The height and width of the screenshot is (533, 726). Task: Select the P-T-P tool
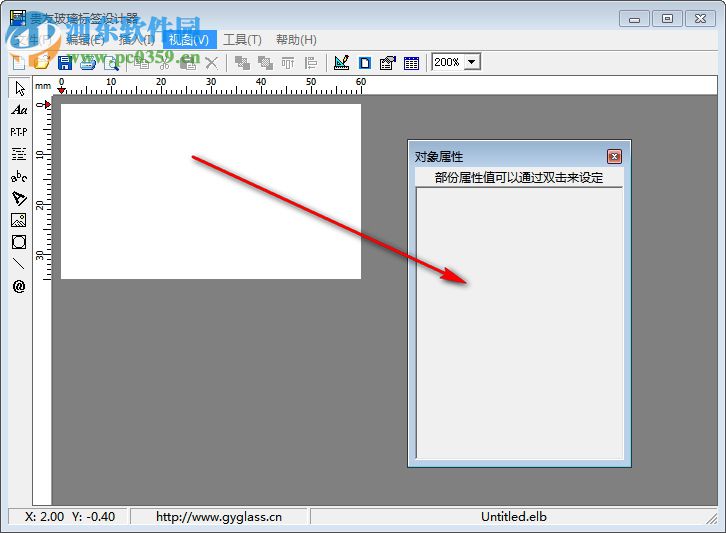[x=19, y=132]
